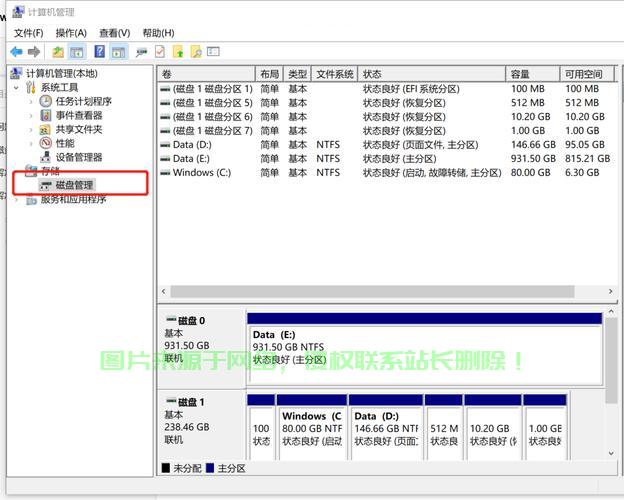Image resolution: width=624 pixels, height=500 pixels.
Task: Click the Up one level folder icon
Action: [x=58, y=52]
